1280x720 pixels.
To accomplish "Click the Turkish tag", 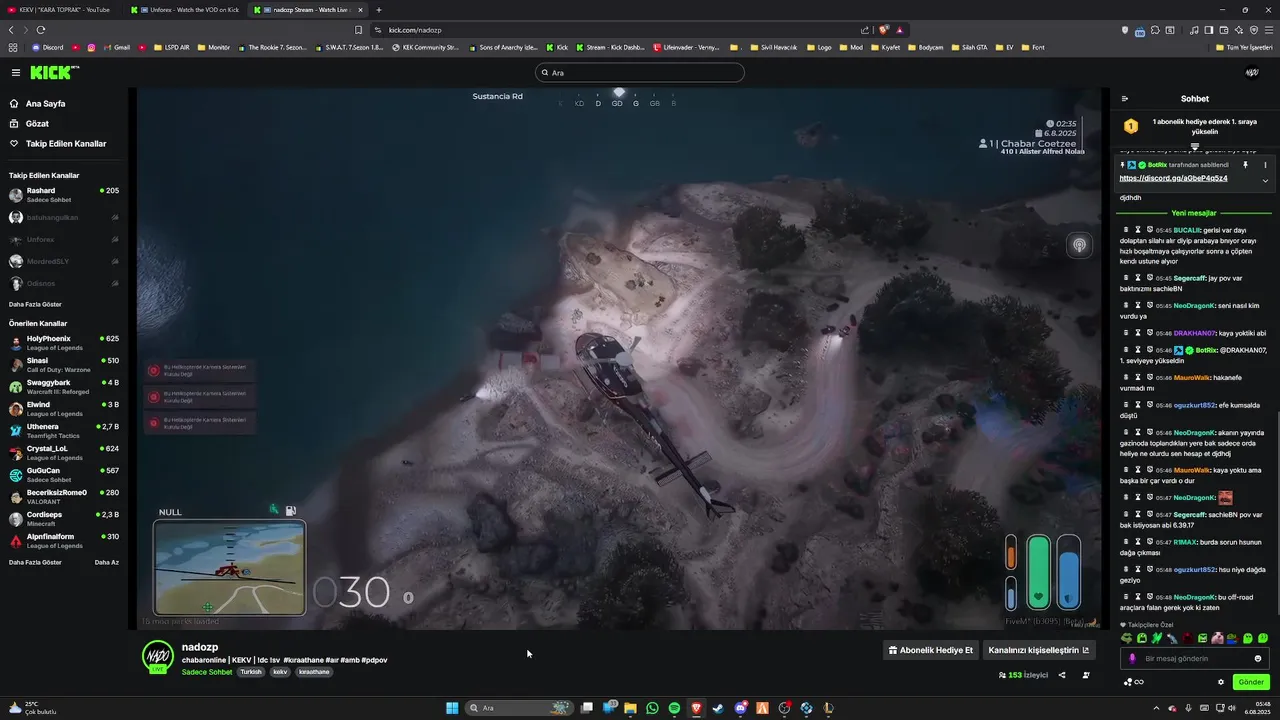I will [x=251, y=672].
